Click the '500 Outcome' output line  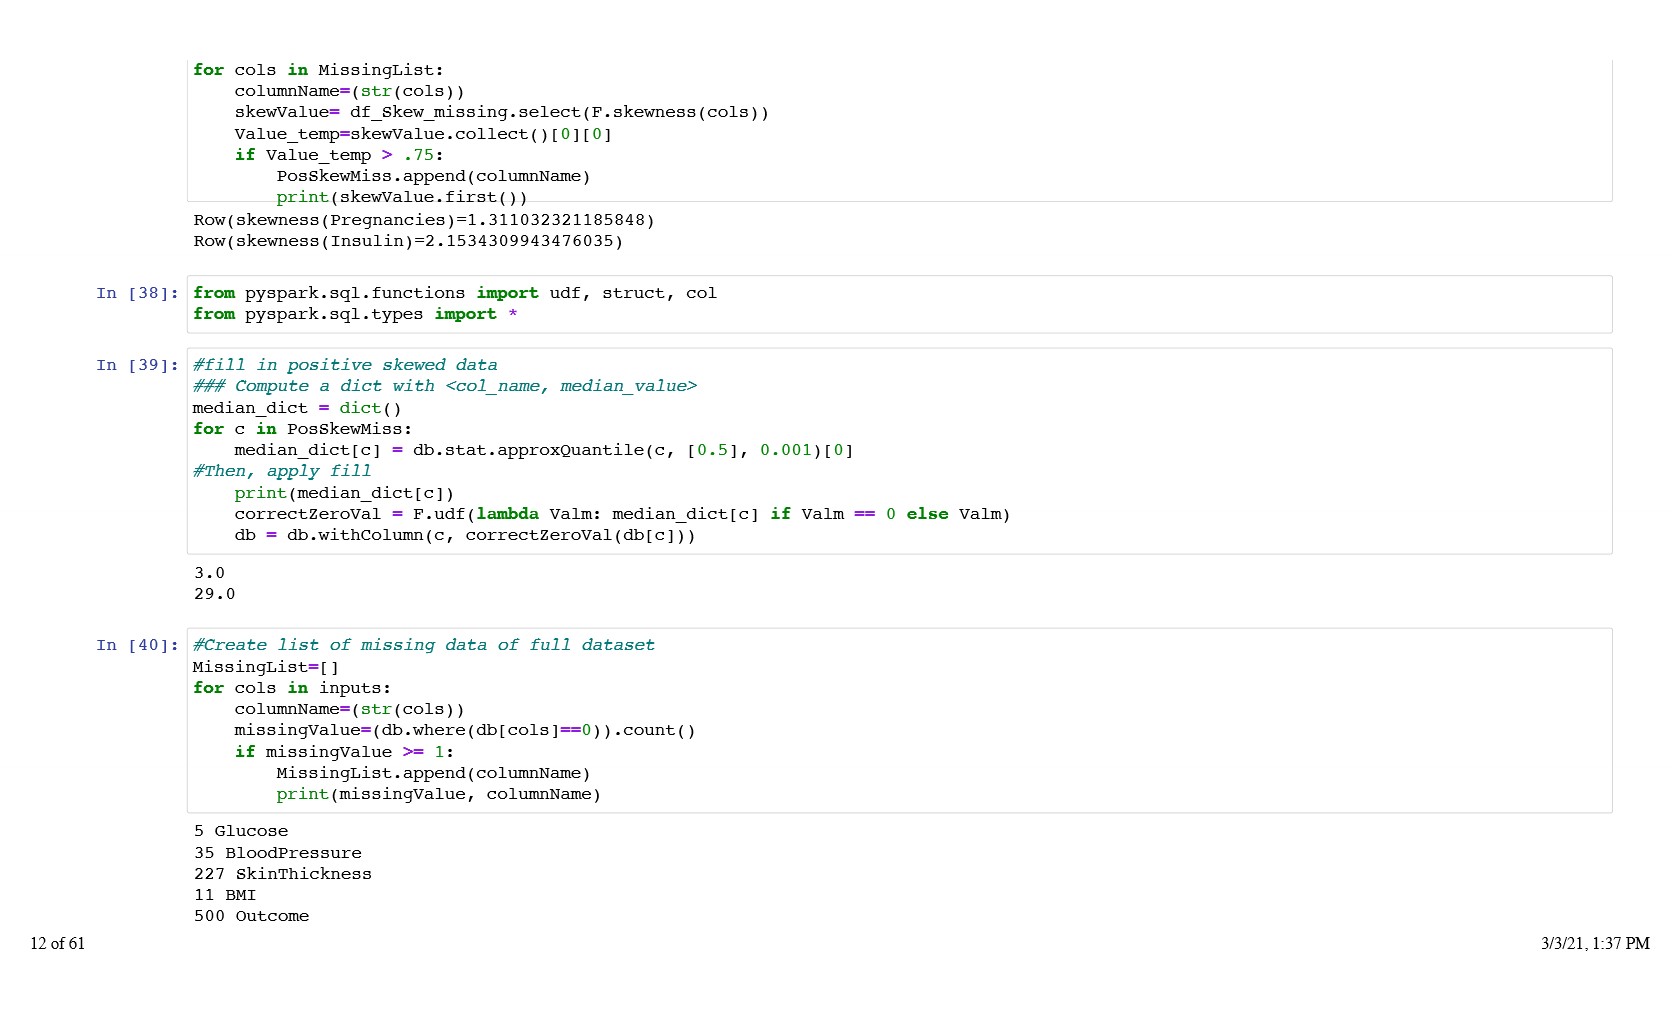(252, 916)
